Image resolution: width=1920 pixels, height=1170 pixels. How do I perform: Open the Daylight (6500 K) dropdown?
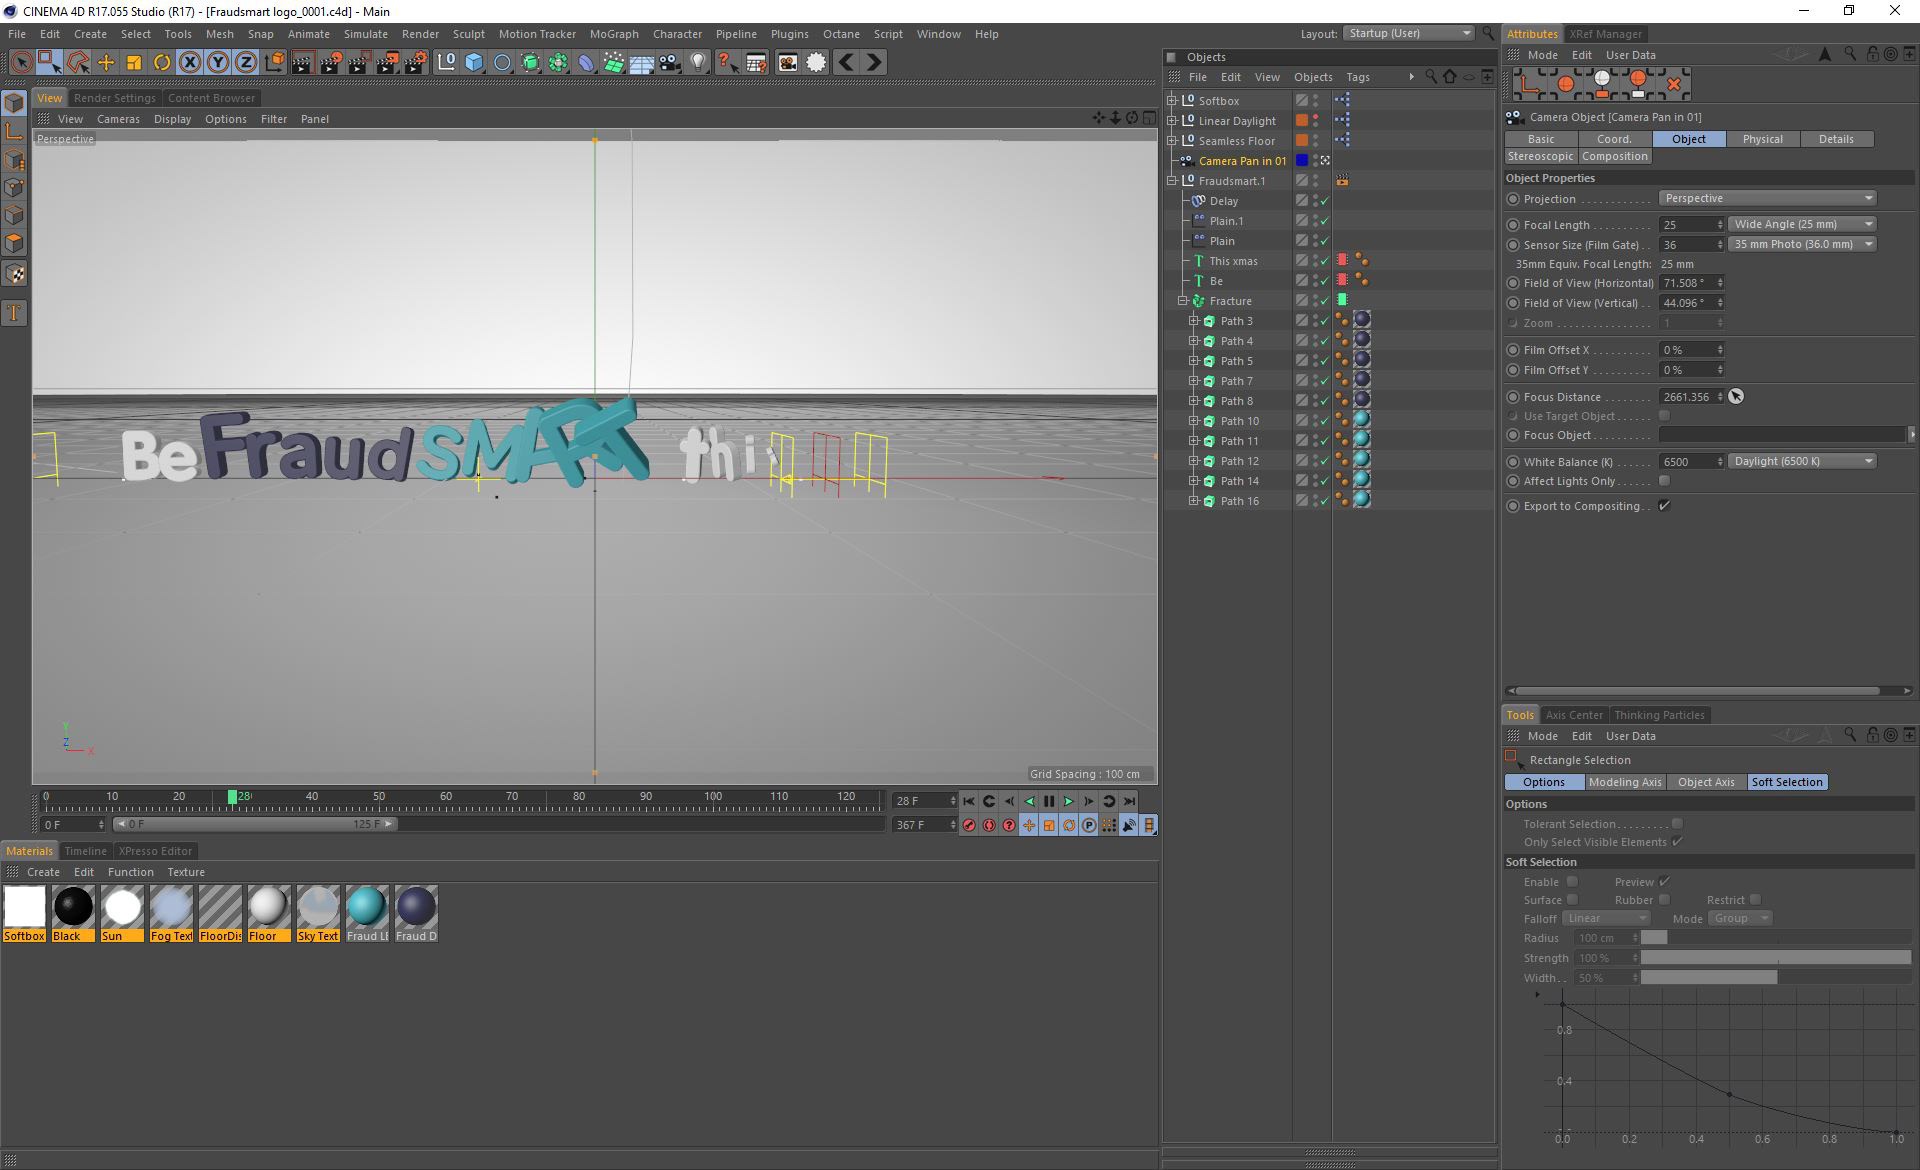[x=1802, y=461]
